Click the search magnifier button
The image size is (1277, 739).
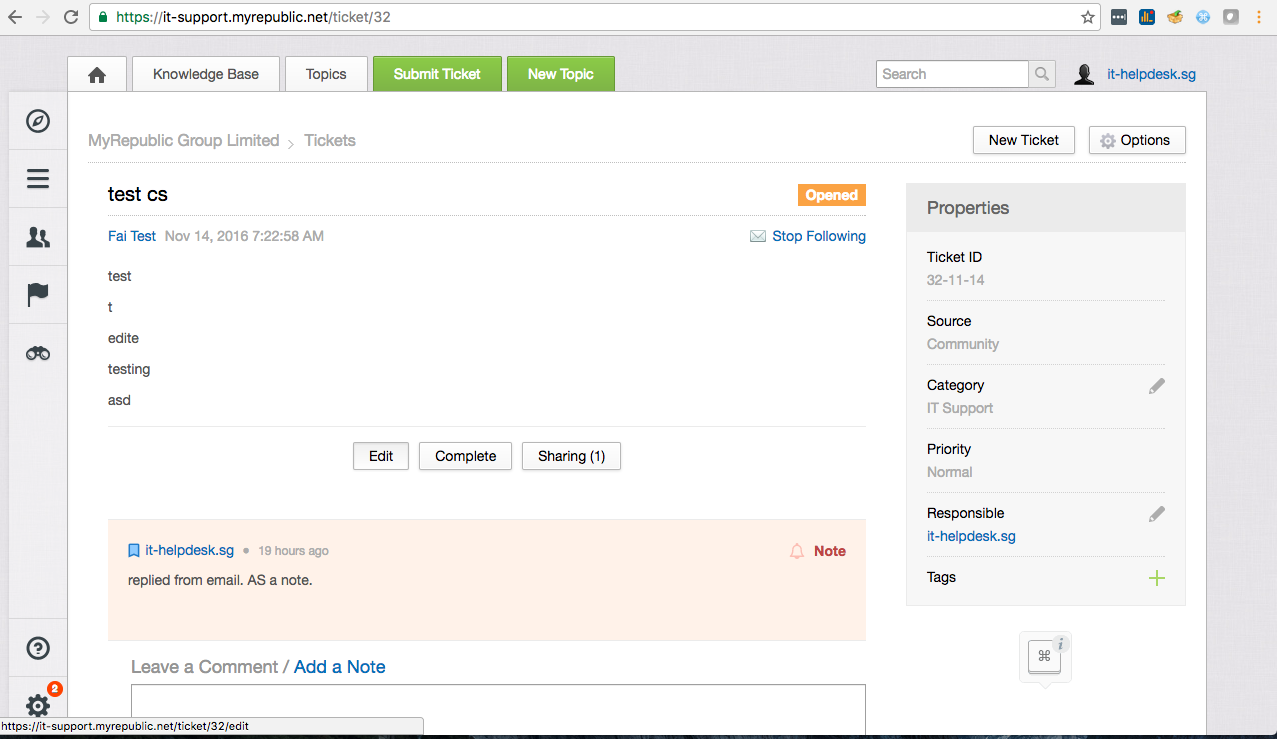click(1042, 74)
